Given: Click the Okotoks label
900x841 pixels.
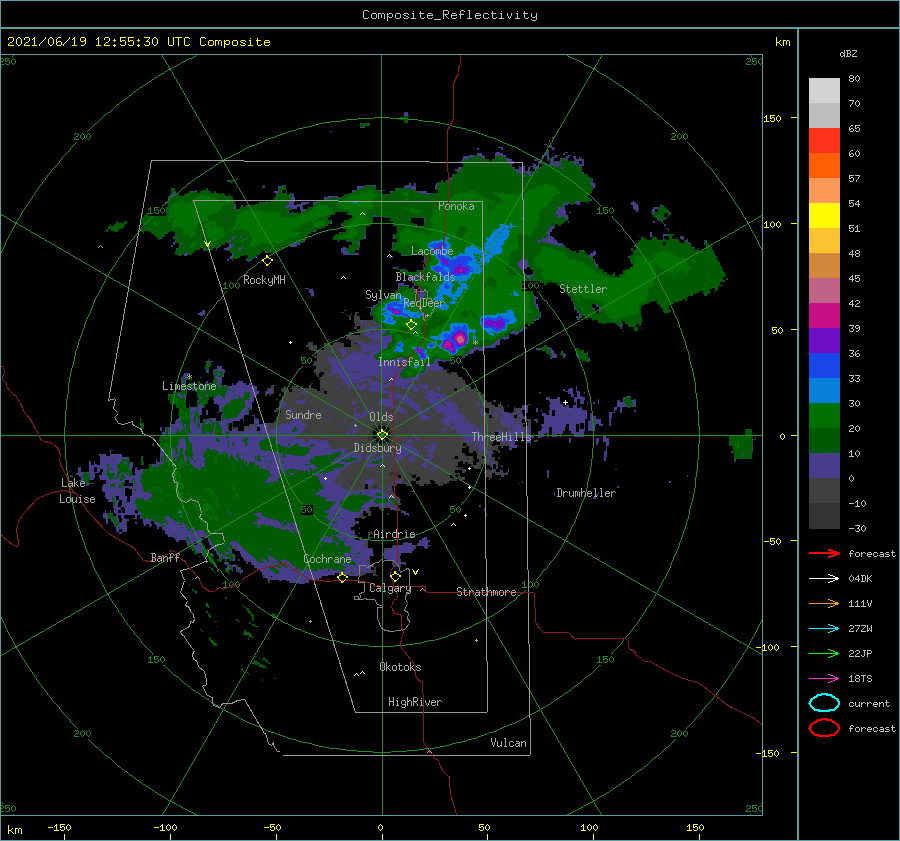Looking at the screenshot, I should (x=400, y=667).
